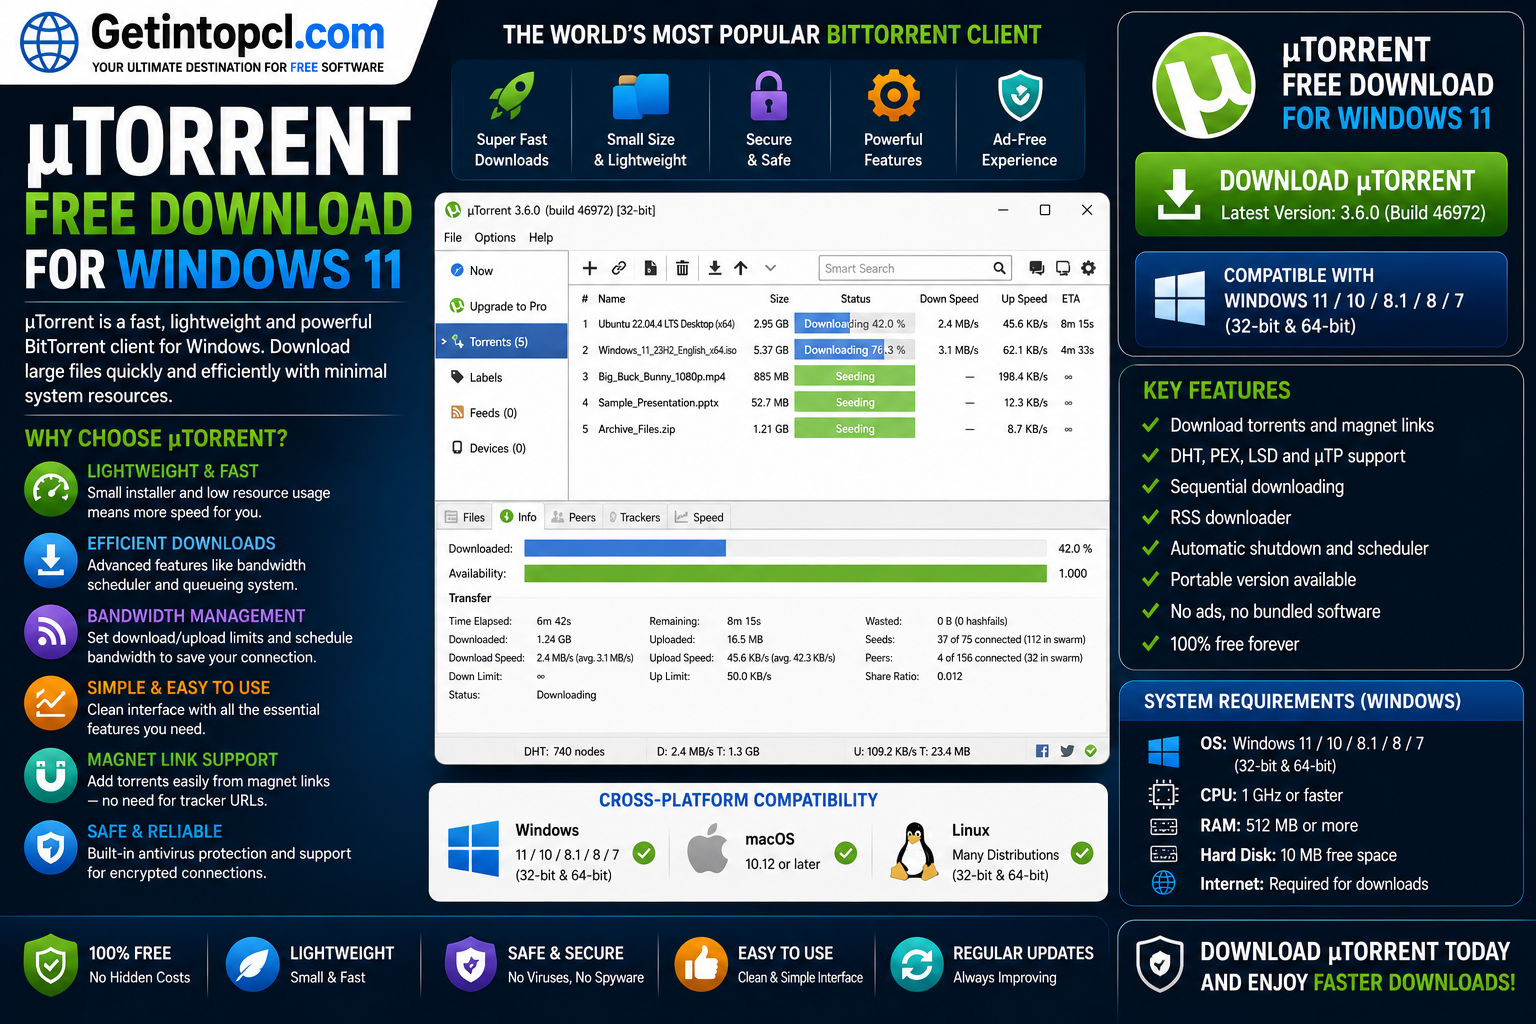Sort by the Down Speed column header
This screenshot has height=1024, width=1536.
[x=949, y=299]
